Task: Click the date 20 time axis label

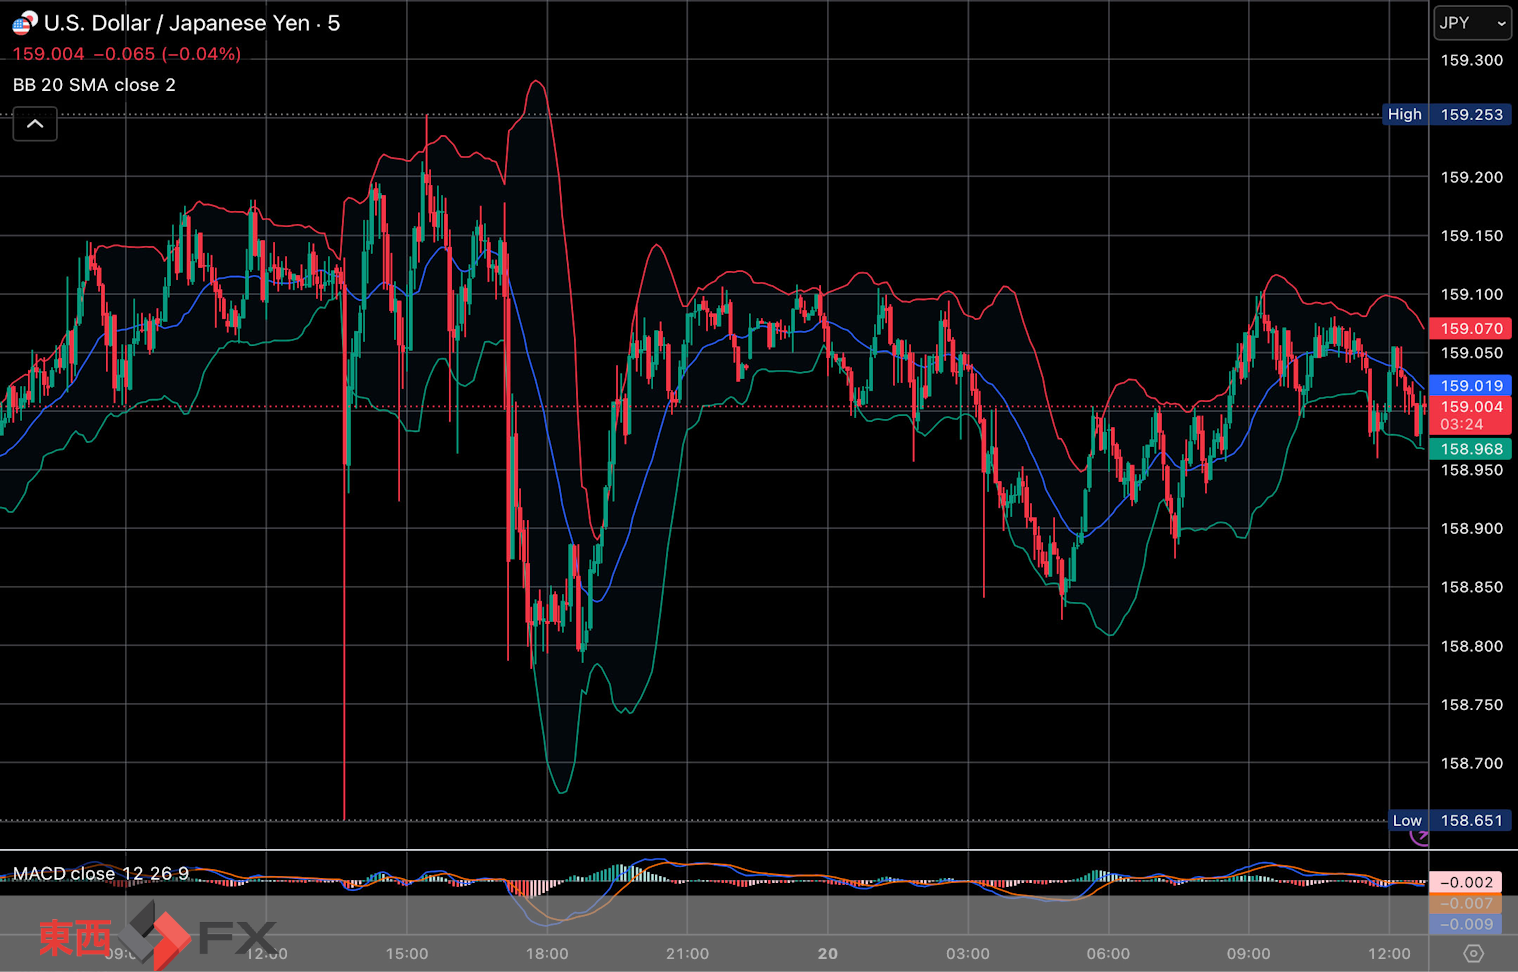Action: 828,954
